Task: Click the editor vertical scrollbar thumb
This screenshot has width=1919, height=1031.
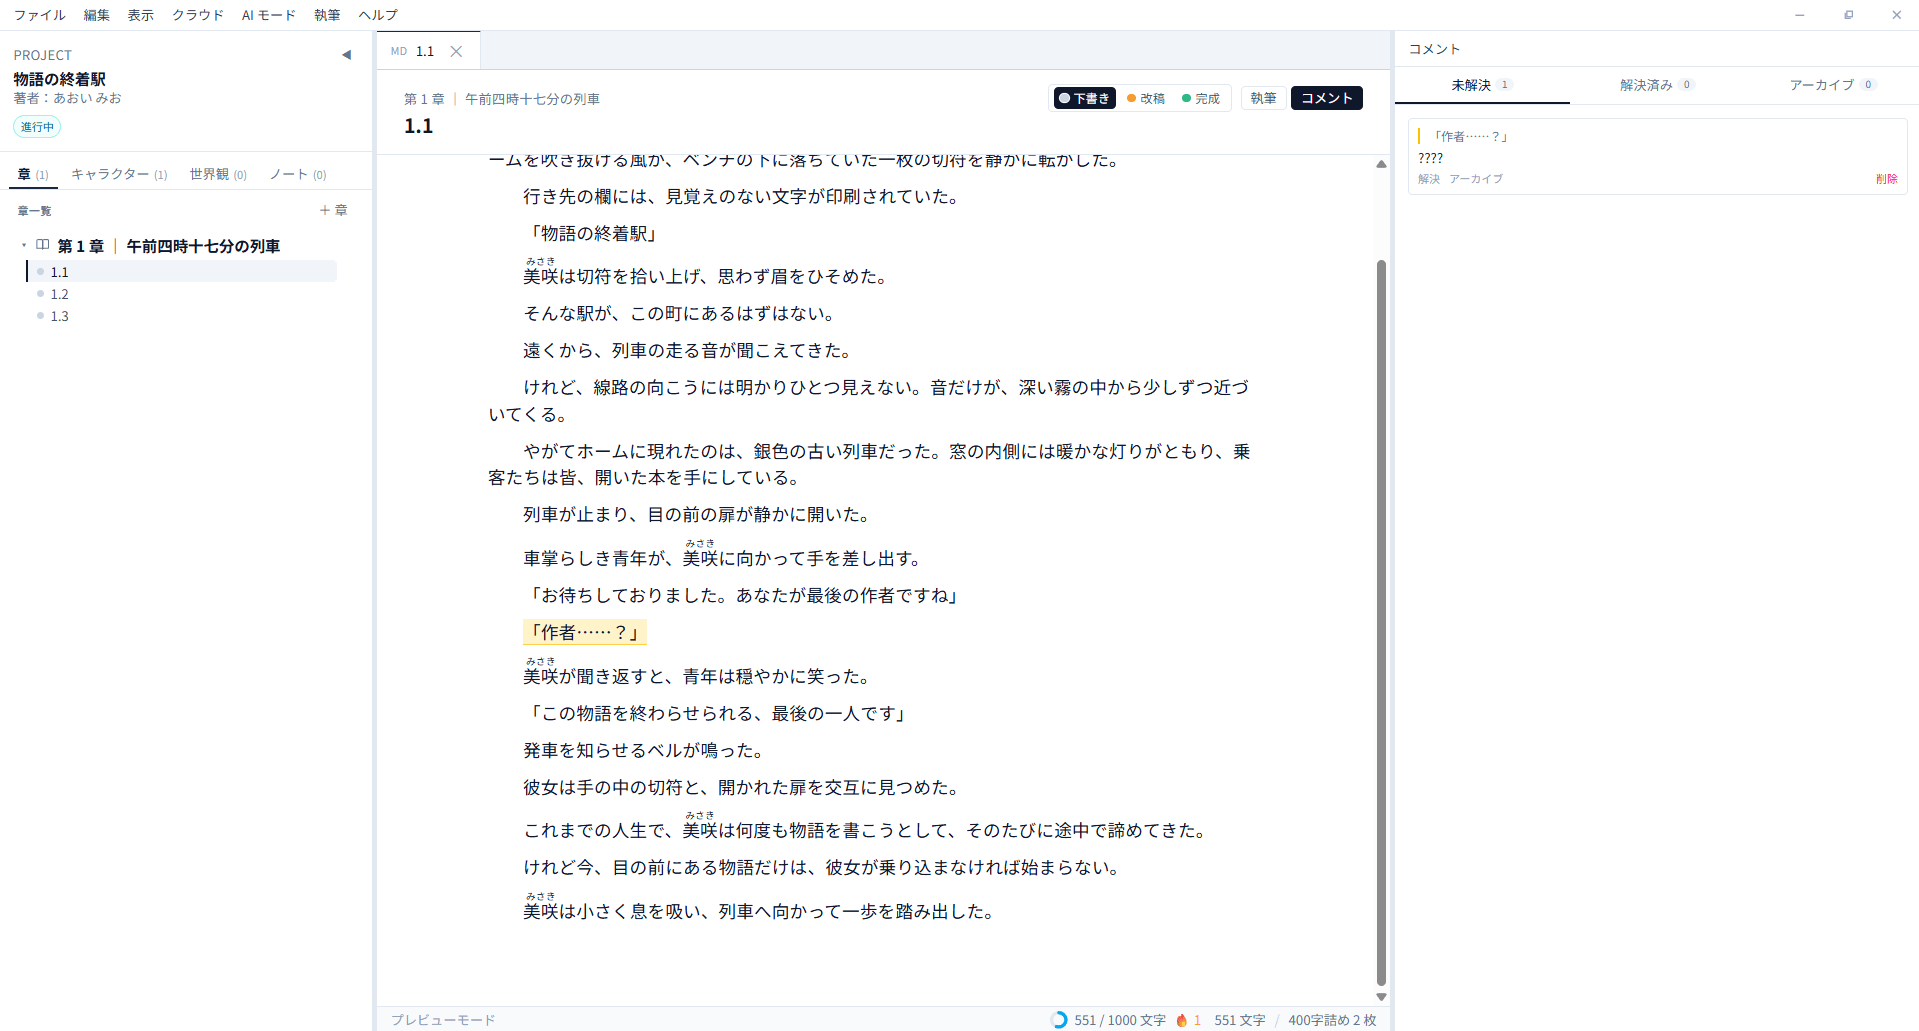Action: pos(1381,622)
